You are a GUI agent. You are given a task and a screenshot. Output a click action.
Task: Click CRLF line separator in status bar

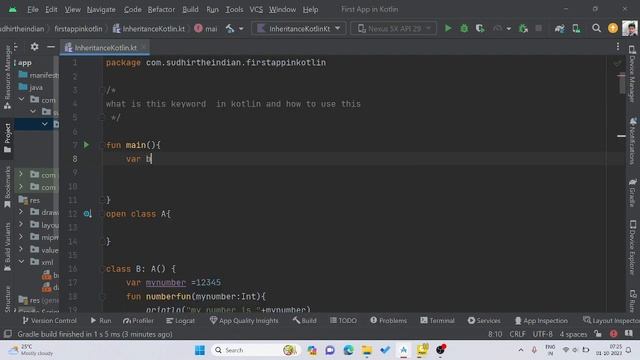click(517, 334)
